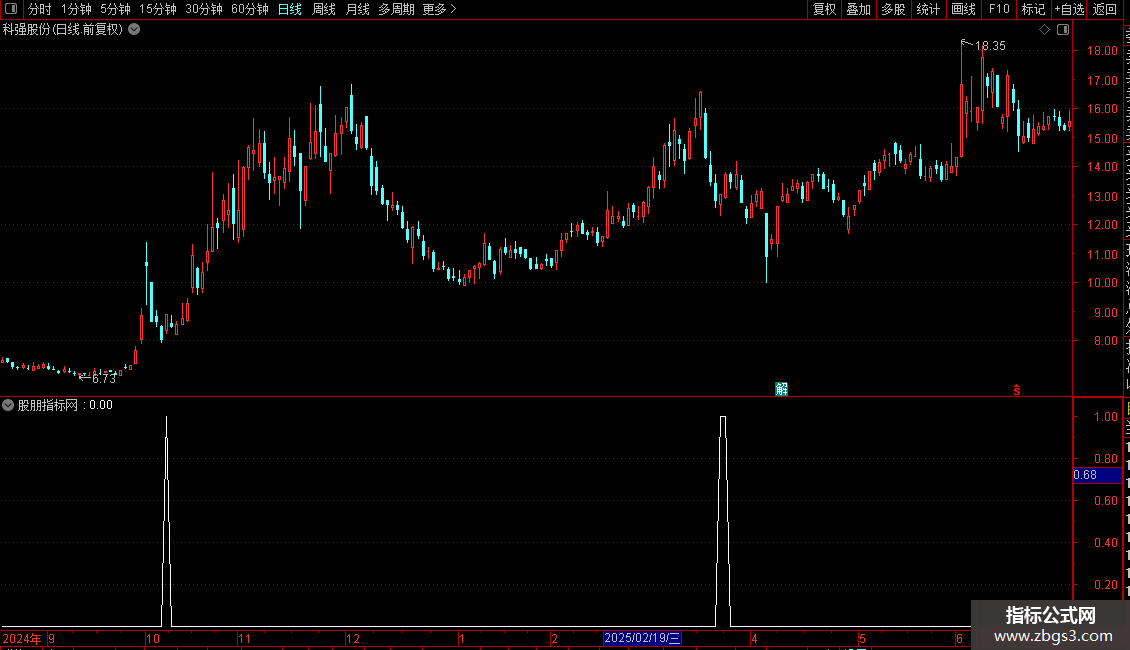Click the red $ marker on chart
Viewport: 1130px width, 650px height.
(1017, 391)
